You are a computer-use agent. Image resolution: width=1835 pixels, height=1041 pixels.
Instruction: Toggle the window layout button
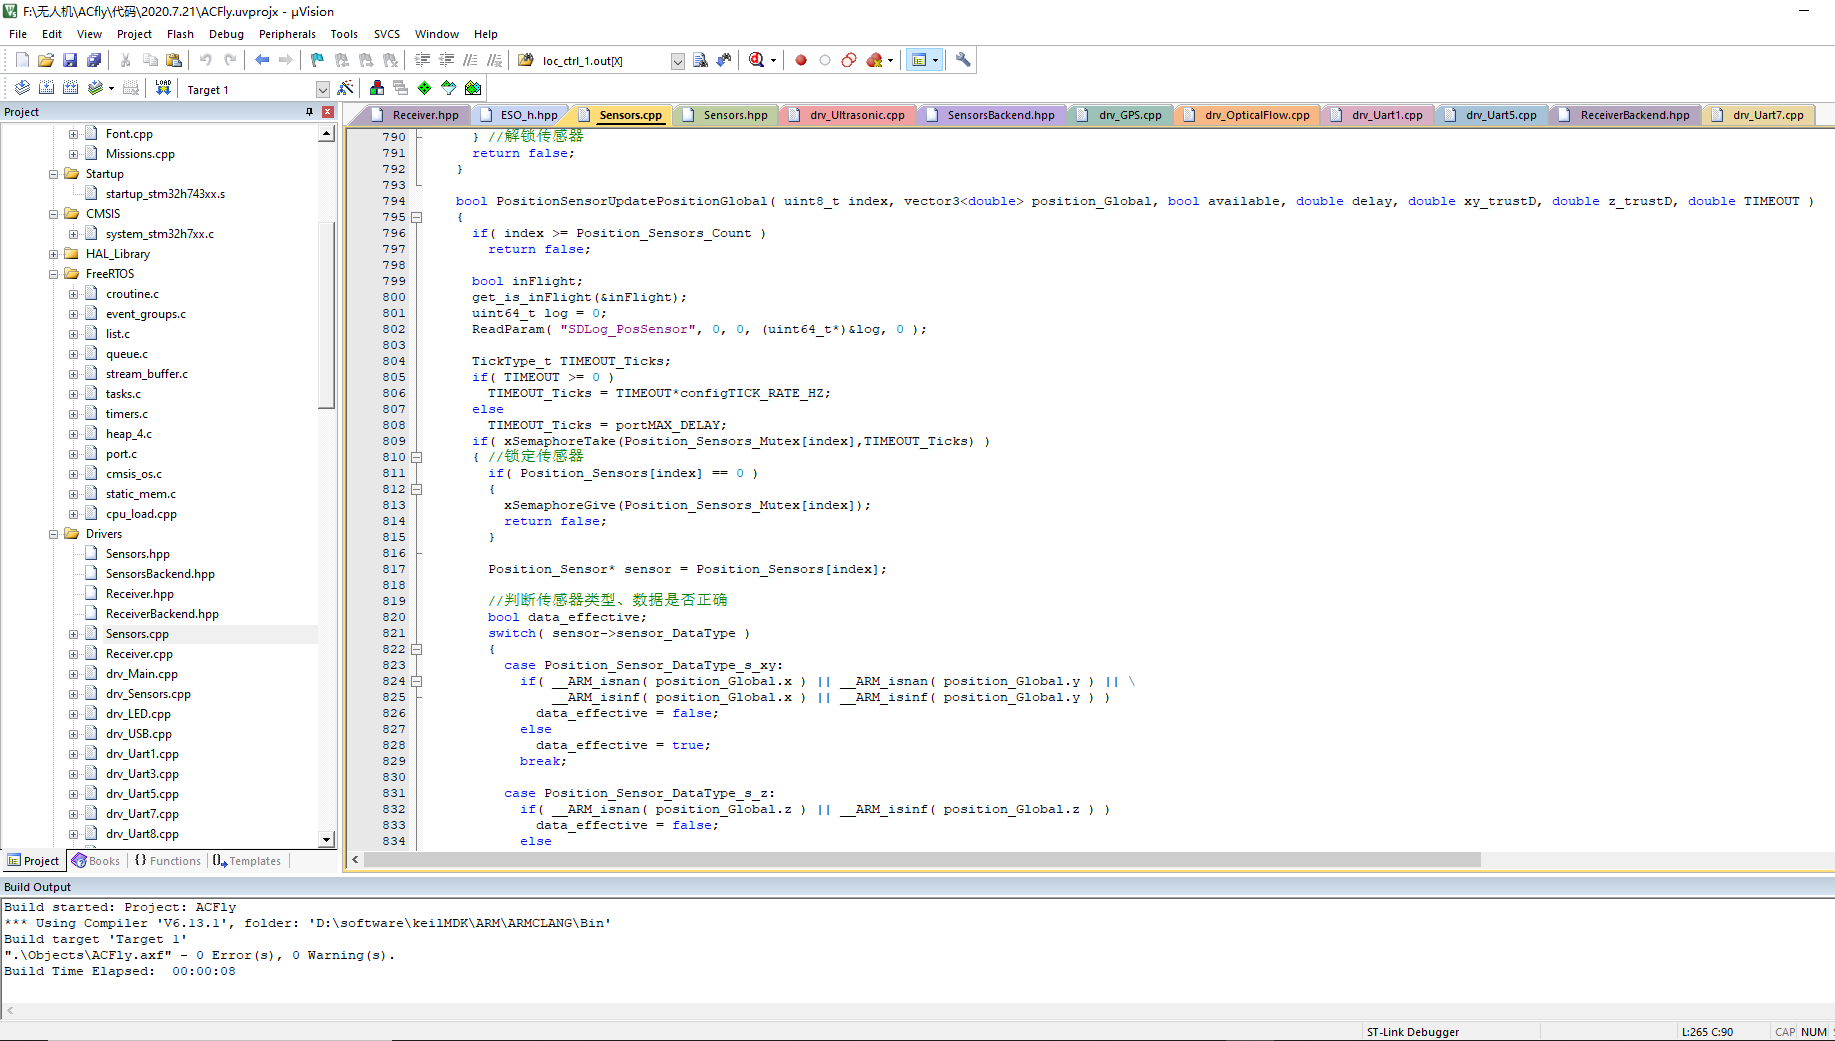click(919, 60)
